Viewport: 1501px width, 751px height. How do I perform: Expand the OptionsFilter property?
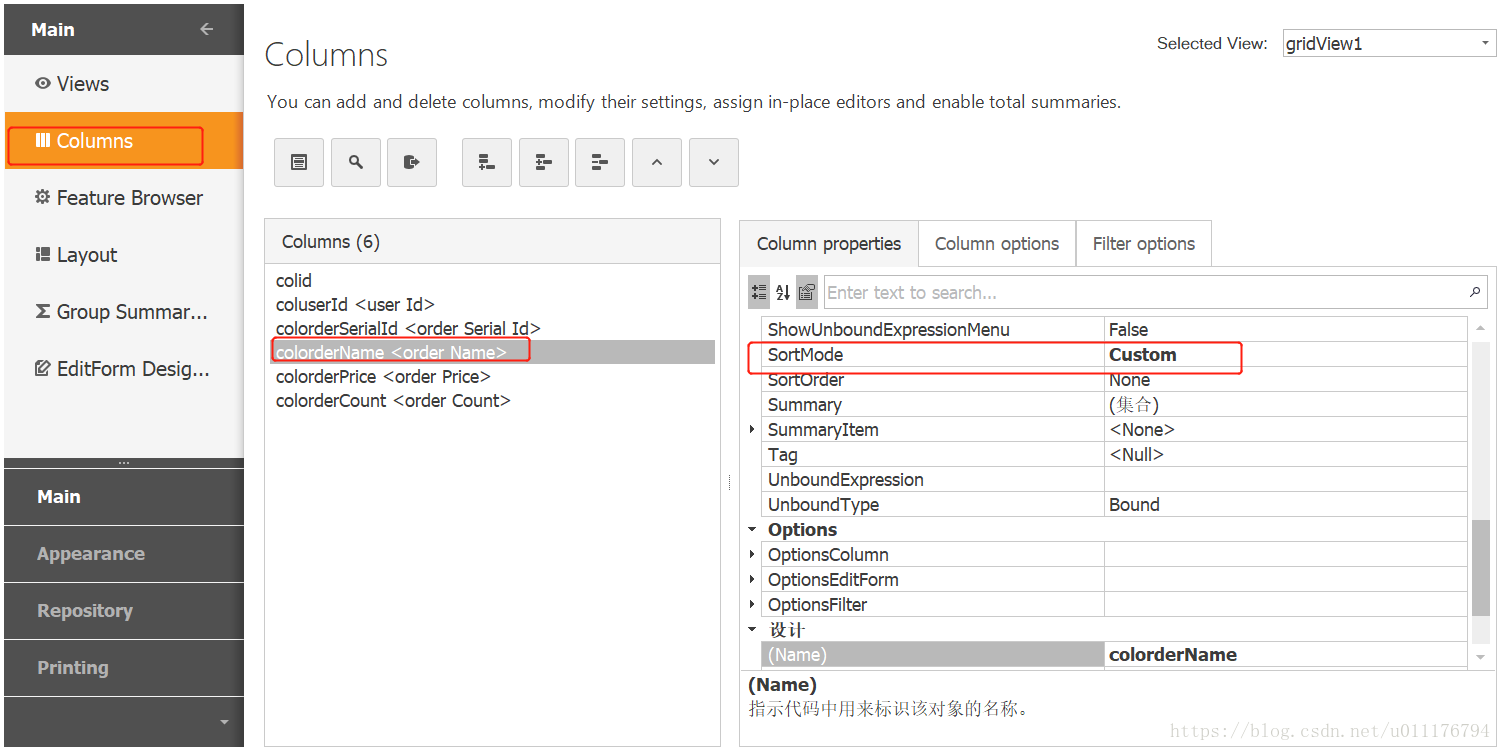[x=753, y=604]
